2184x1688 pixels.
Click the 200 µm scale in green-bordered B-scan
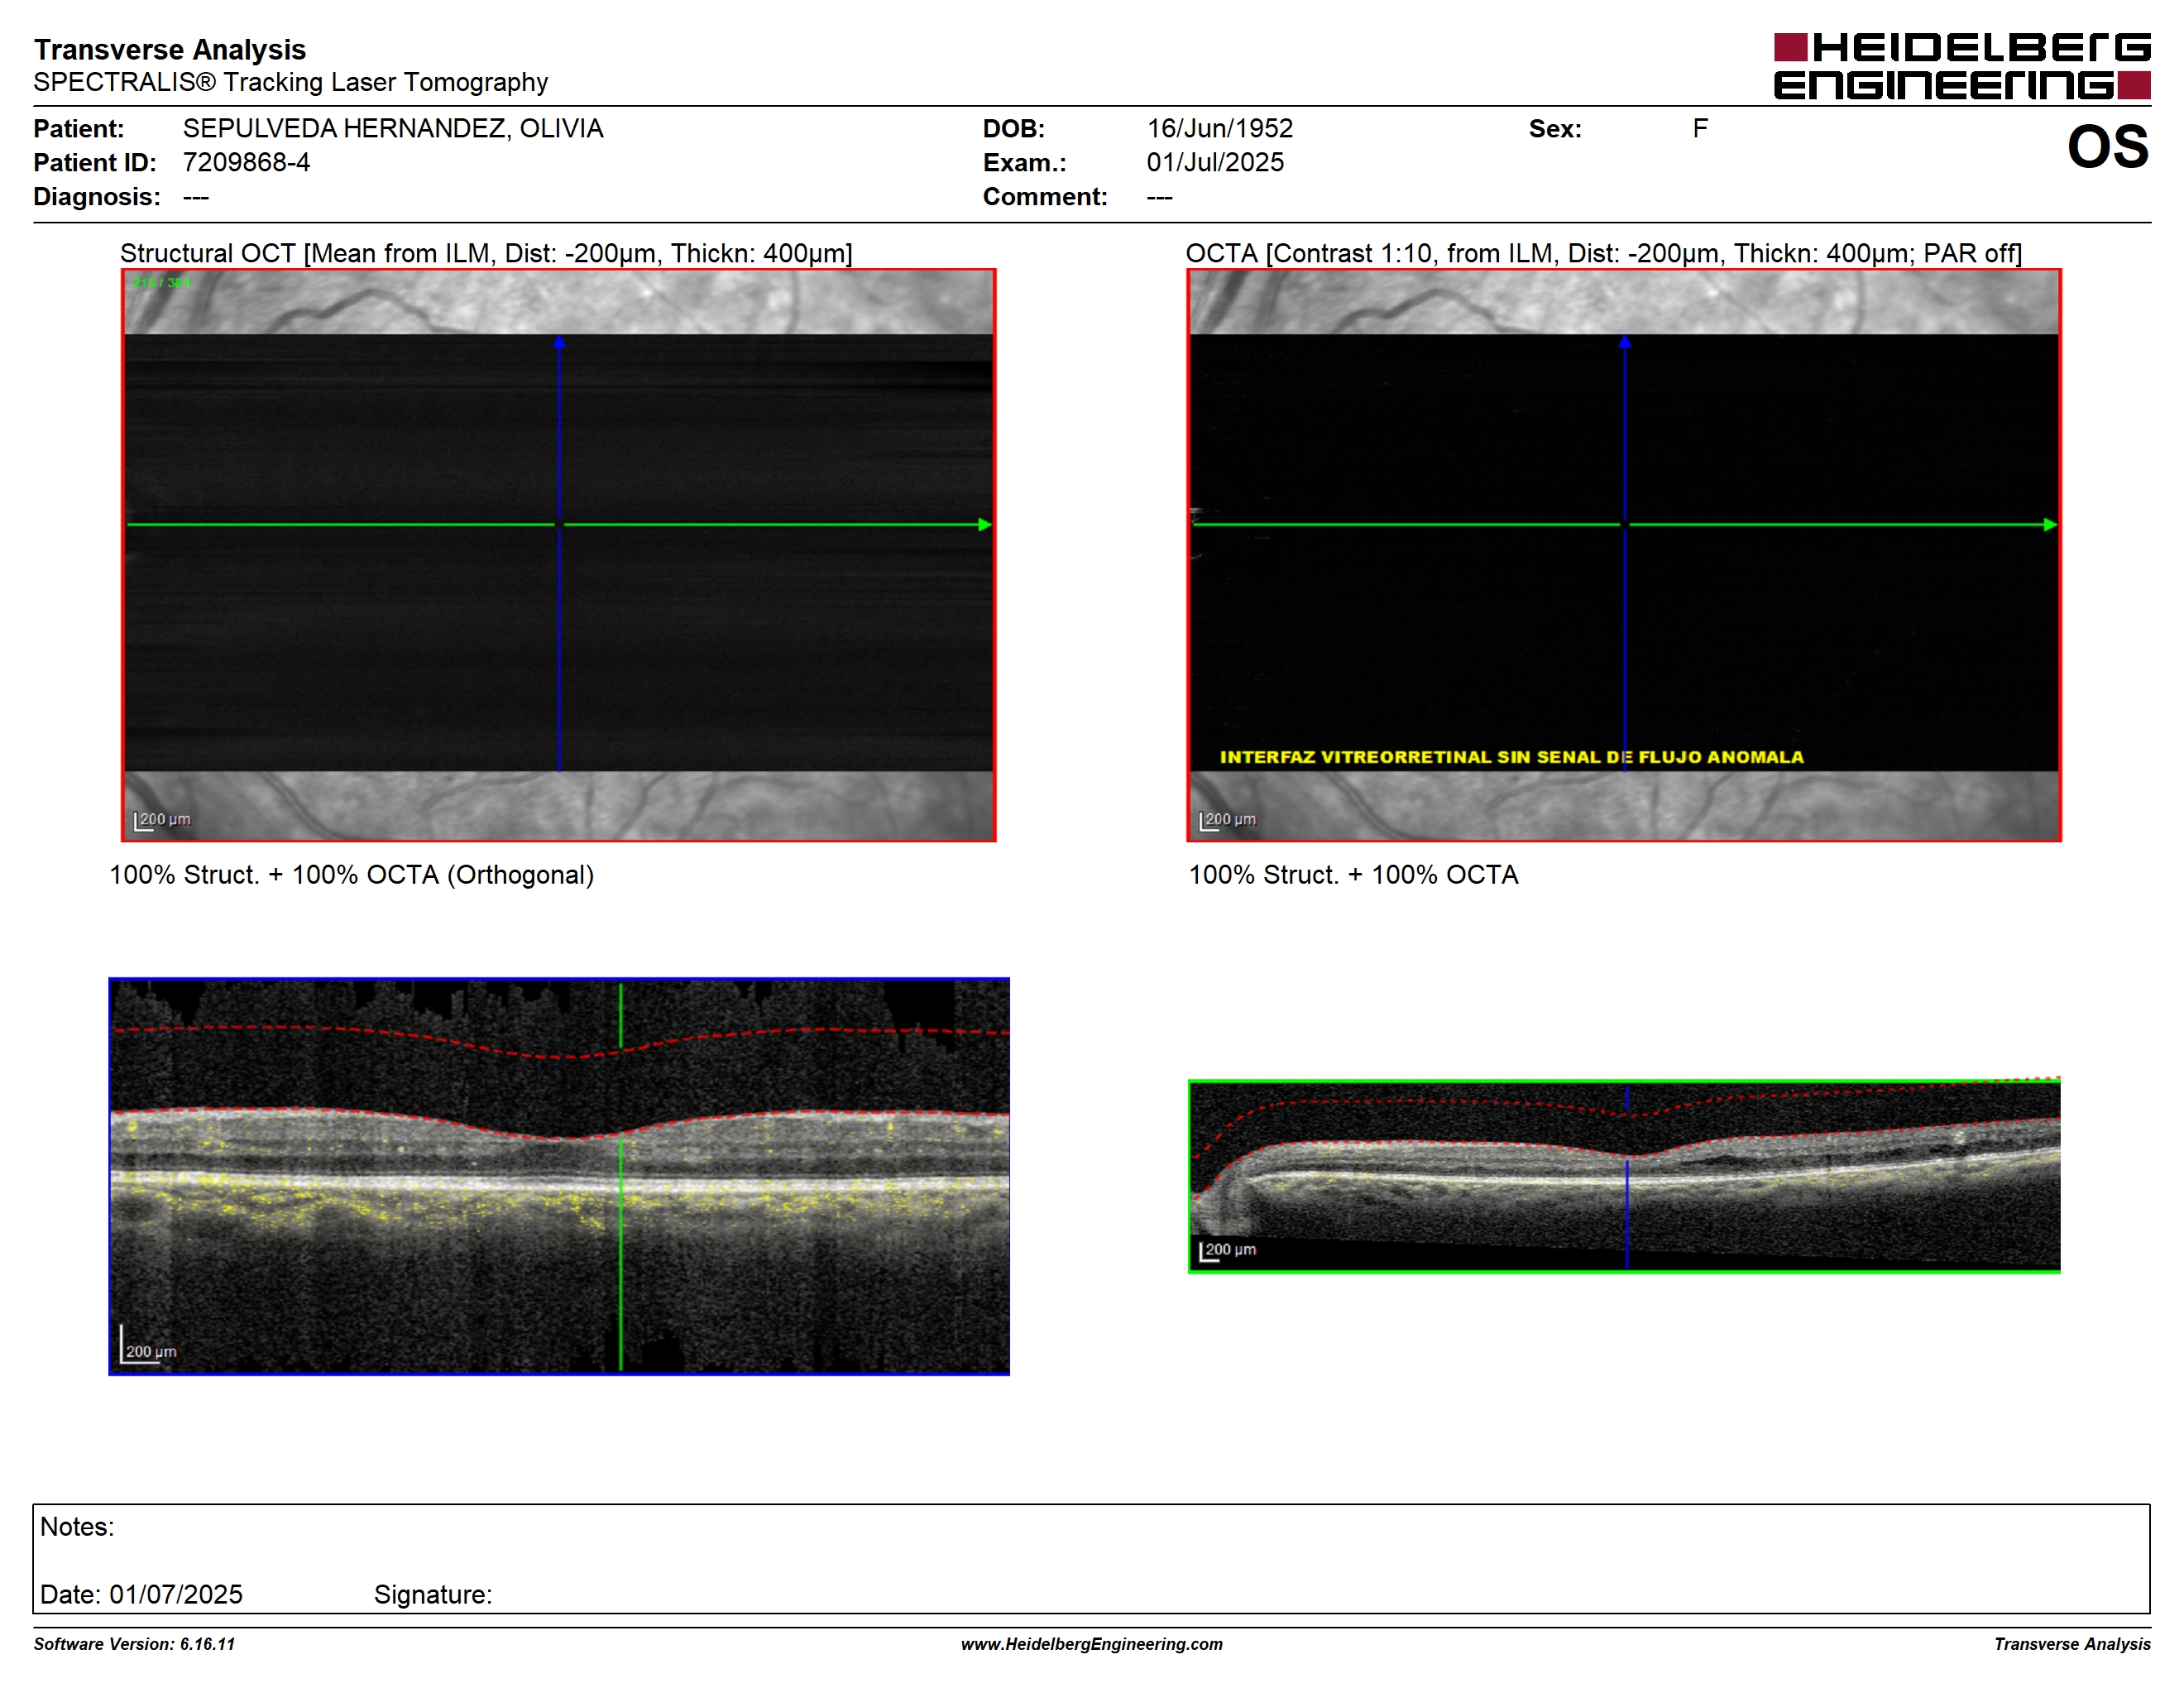coord(1227,1250)
